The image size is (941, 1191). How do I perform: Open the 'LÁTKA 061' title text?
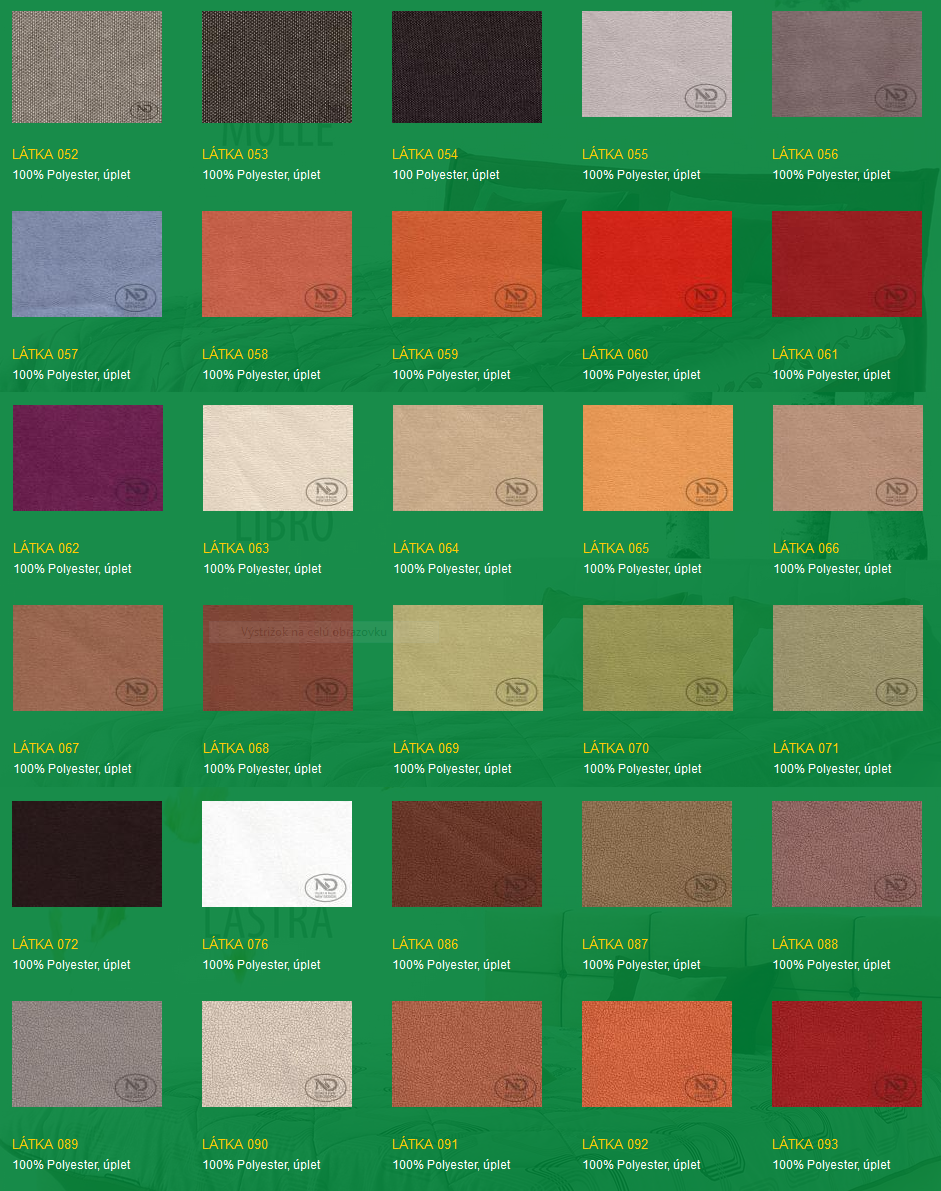[x=805, y=354]
